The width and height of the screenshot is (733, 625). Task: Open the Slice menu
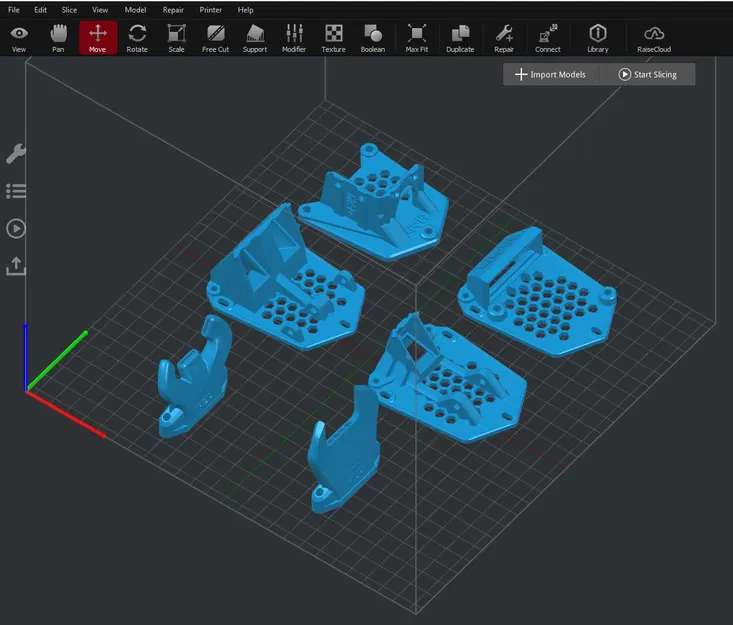pyautogui.click(x=69, y=10)
